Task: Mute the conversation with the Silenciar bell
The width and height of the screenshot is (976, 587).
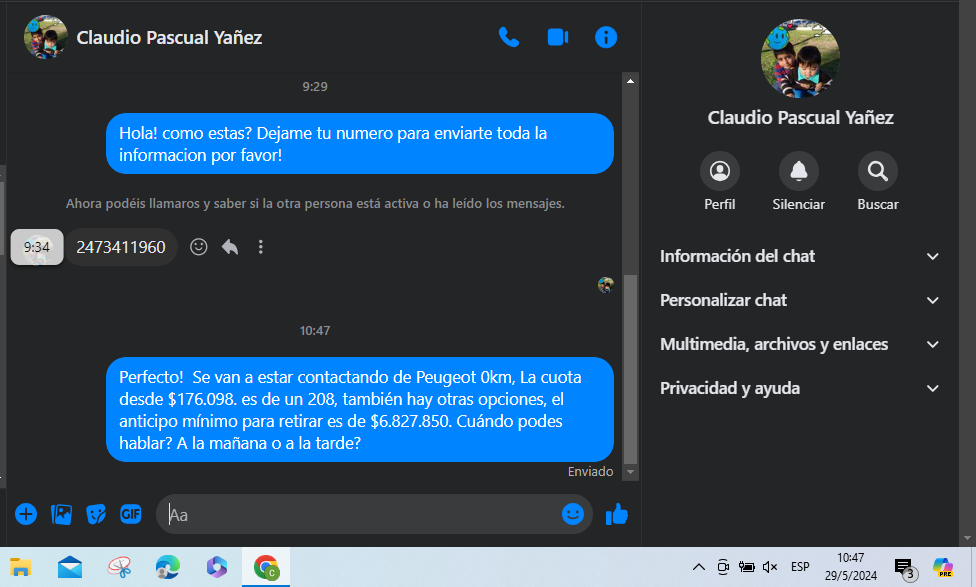Action: coord(799,171)
